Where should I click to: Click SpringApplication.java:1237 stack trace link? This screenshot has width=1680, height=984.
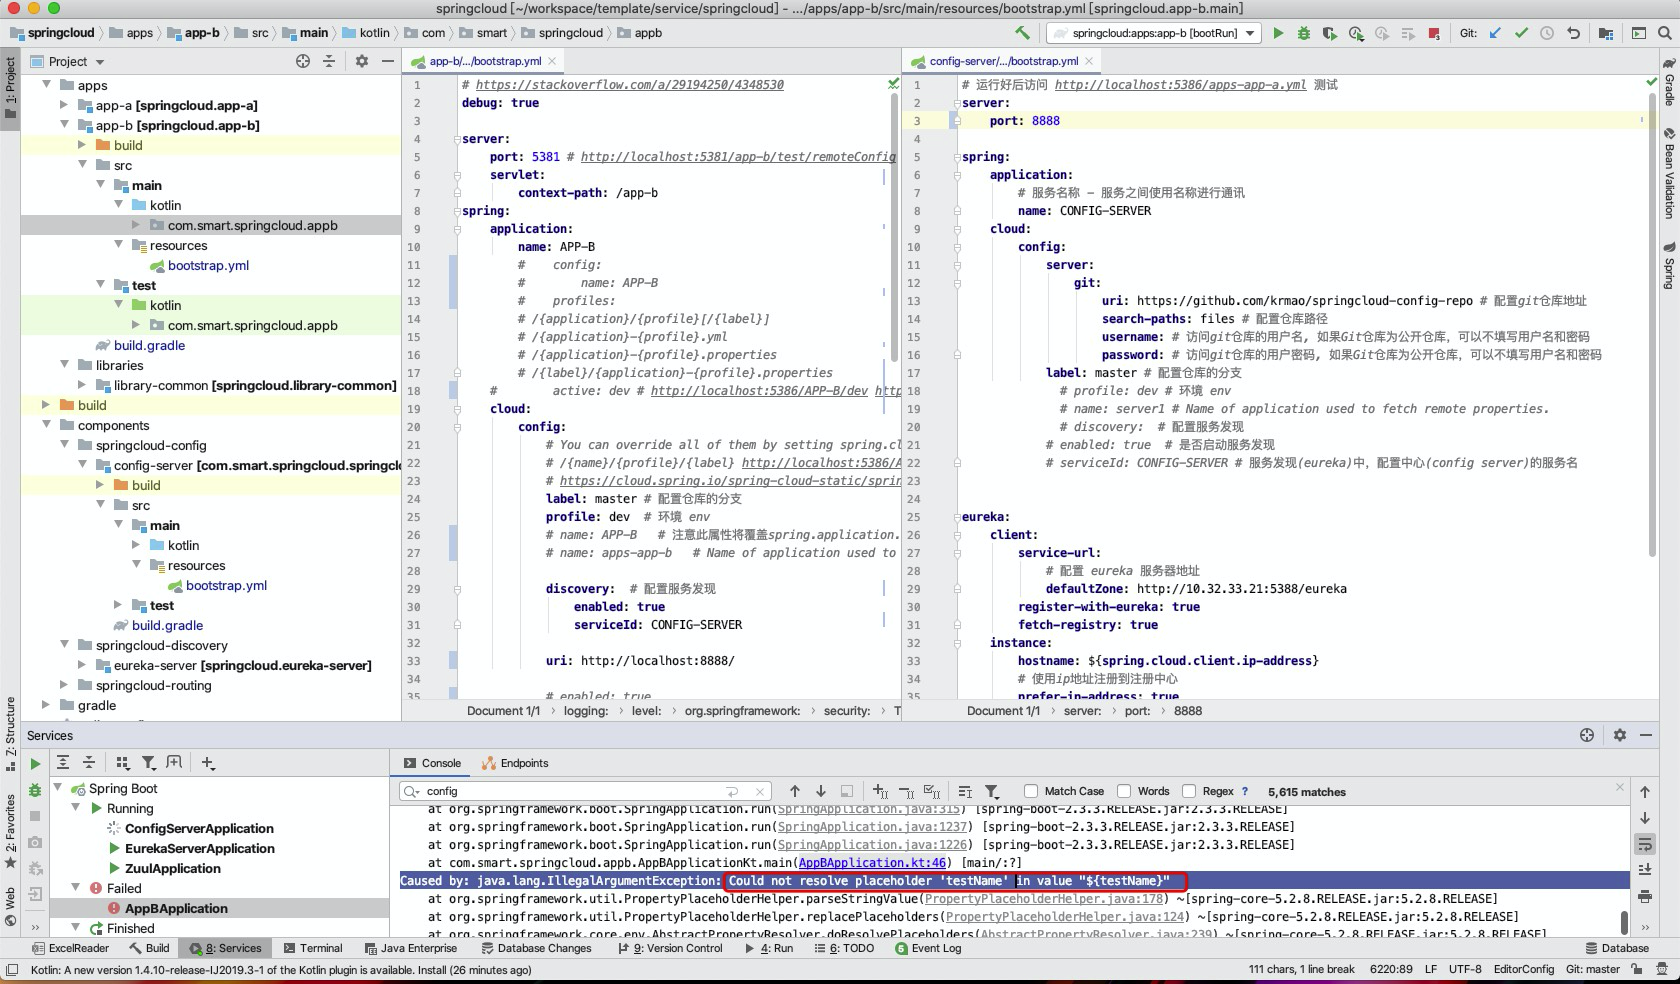tap(873, 827)
